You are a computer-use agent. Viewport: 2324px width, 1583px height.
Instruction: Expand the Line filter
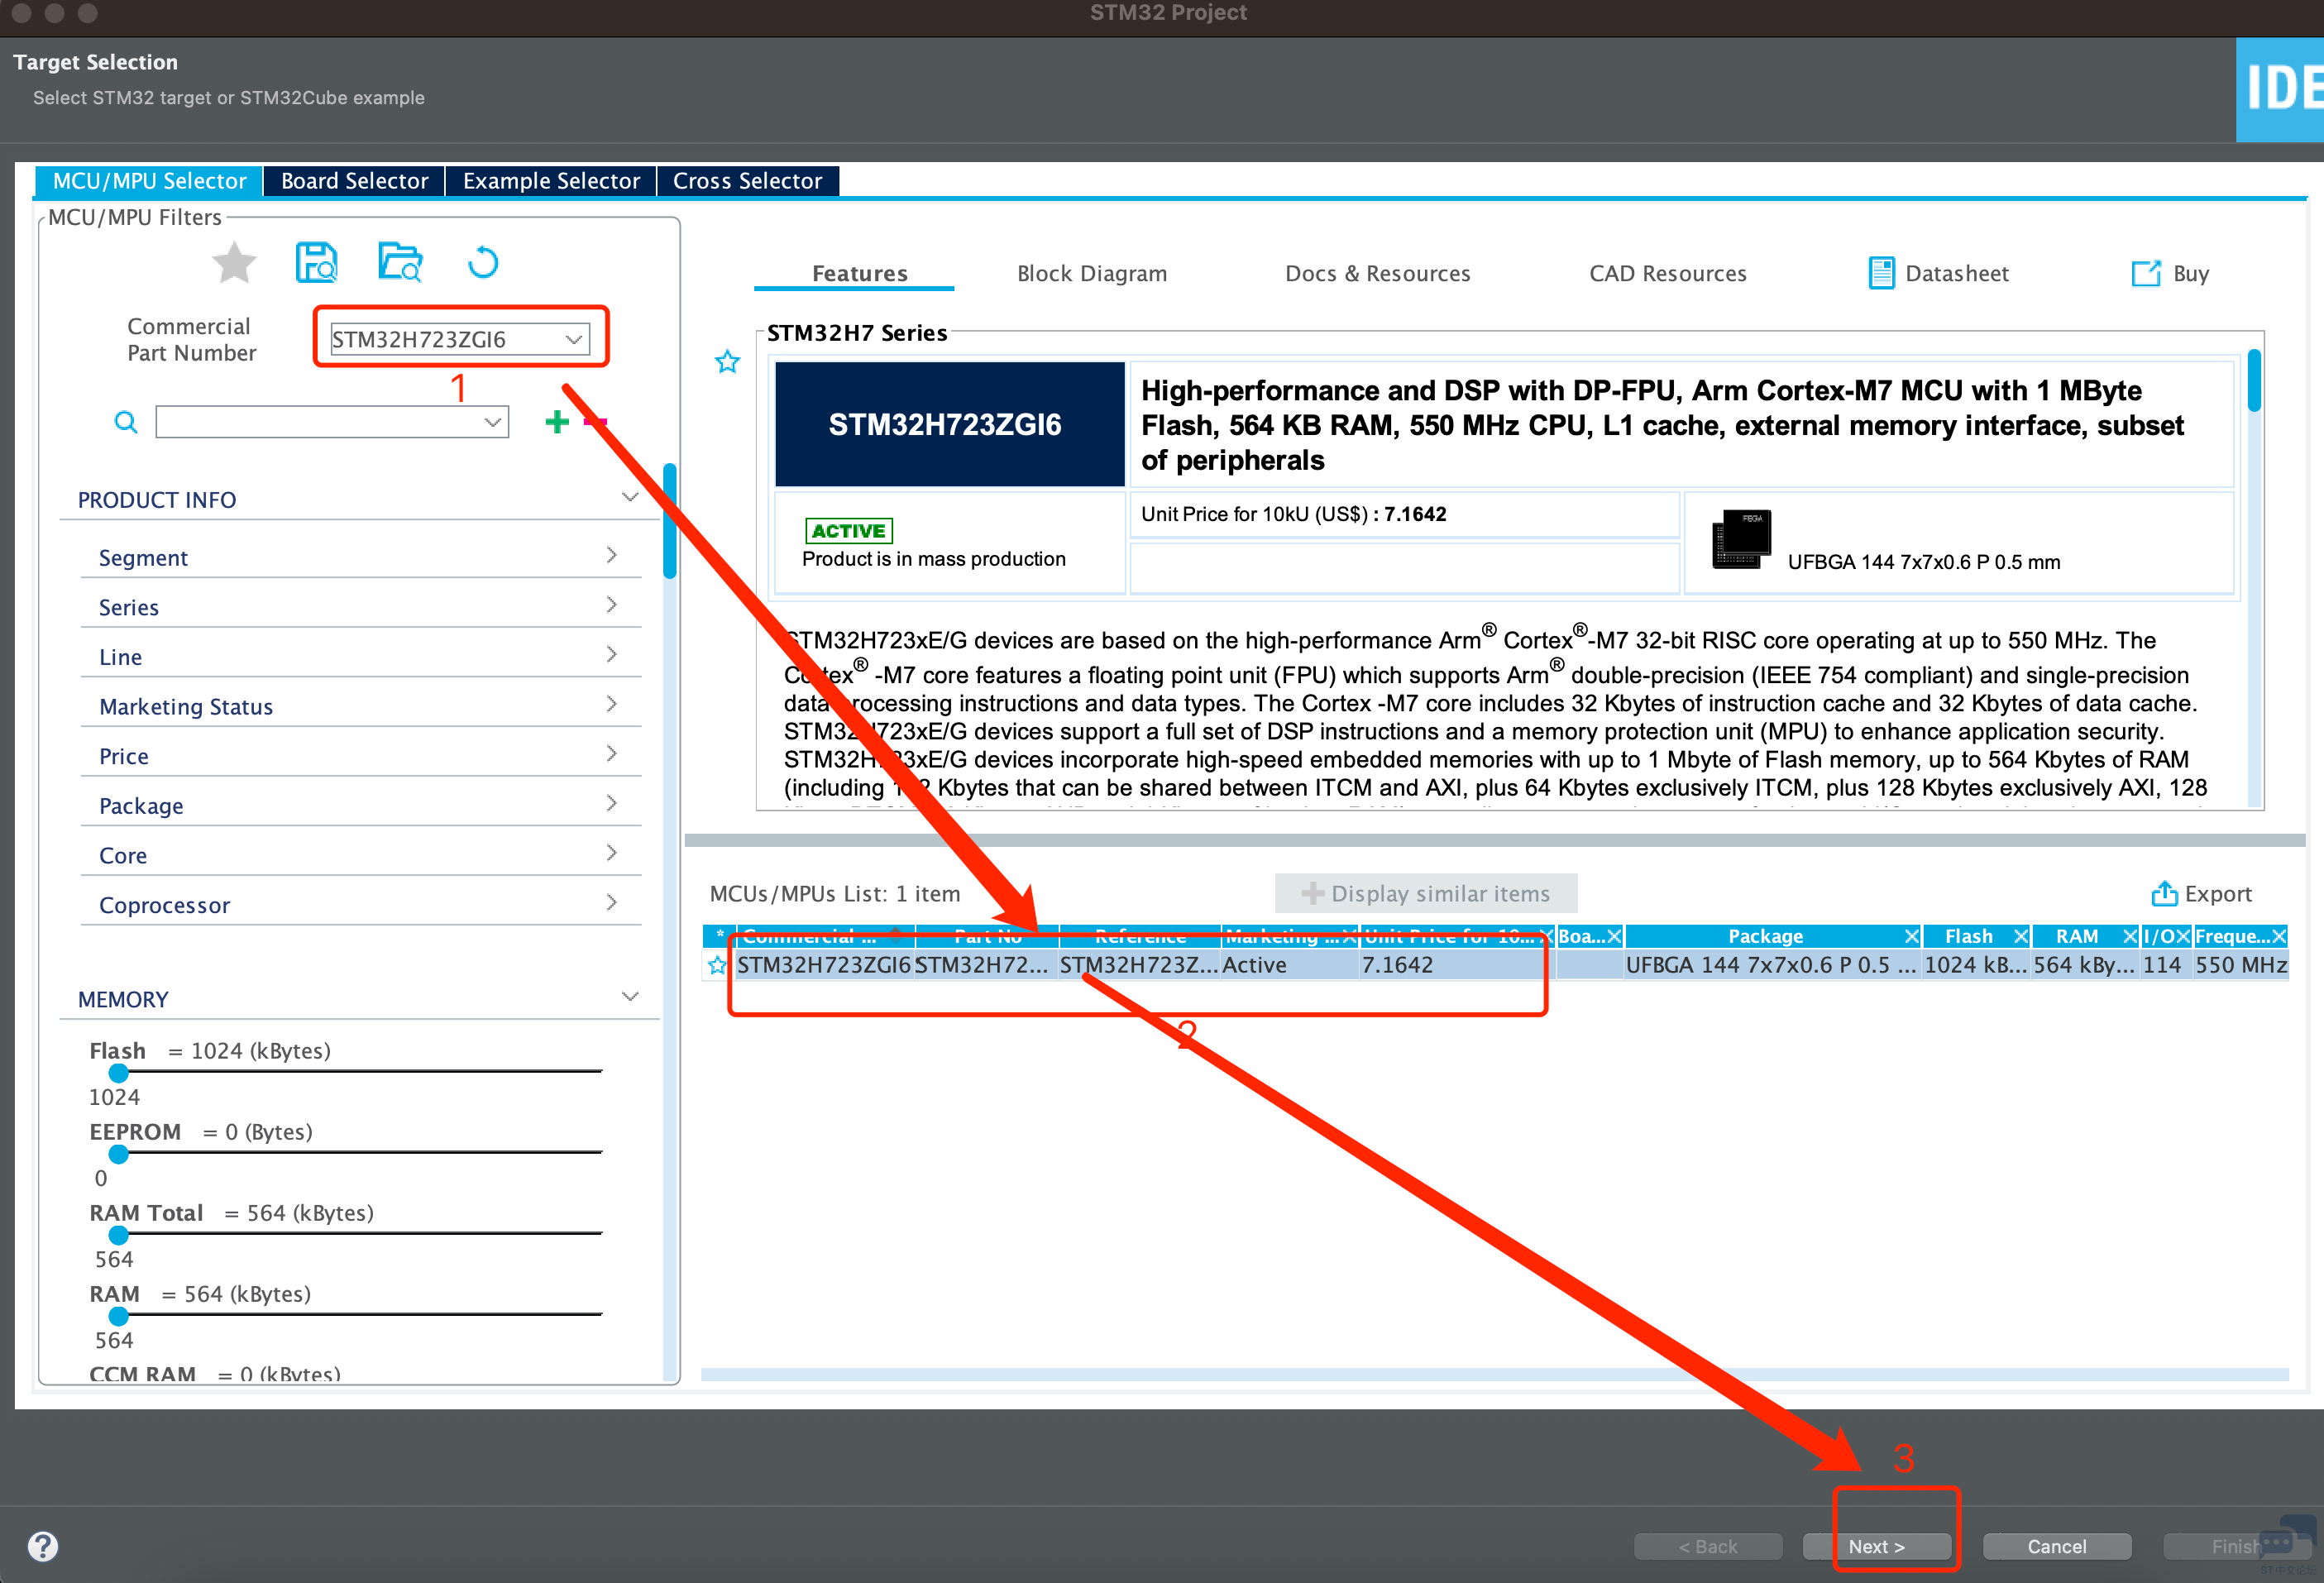[611, 655]
